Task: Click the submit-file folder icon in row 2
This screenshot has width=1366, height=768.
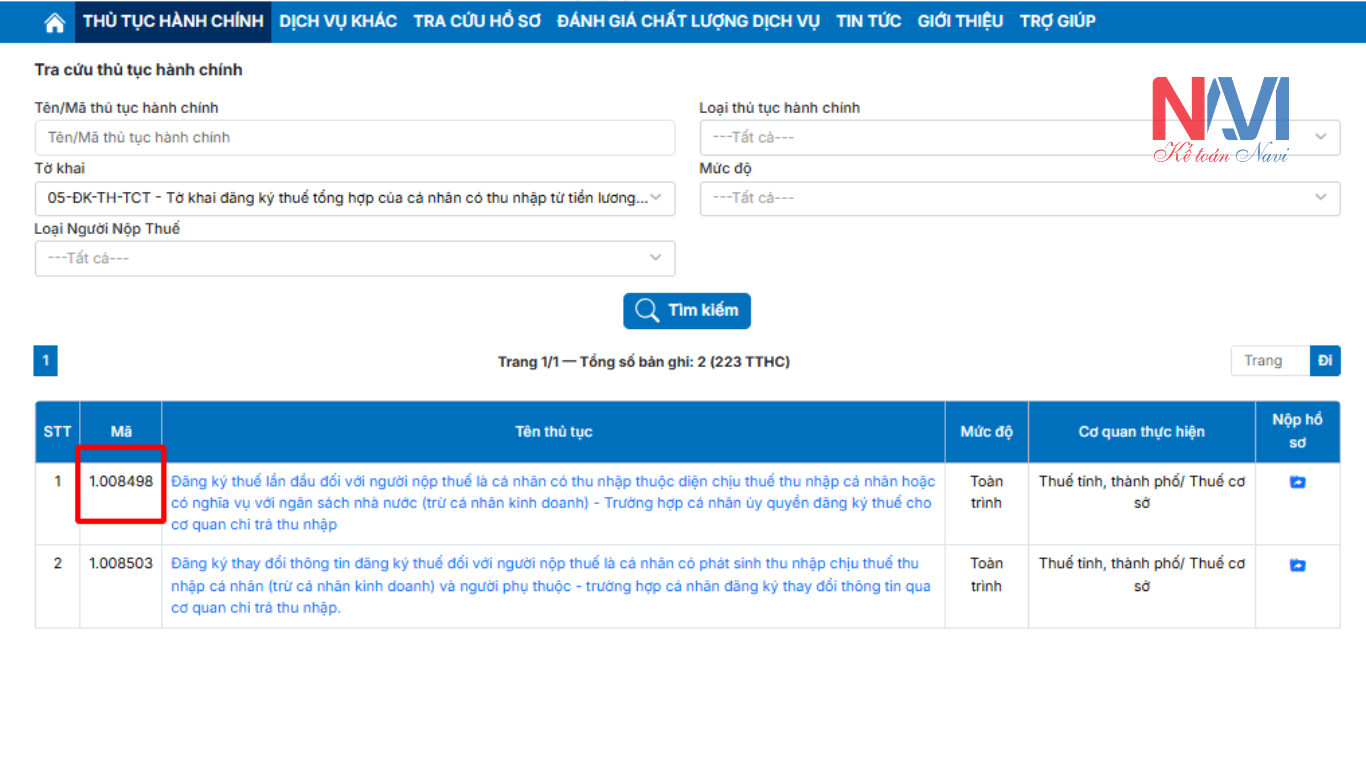Action: (x=1297, y=565)
